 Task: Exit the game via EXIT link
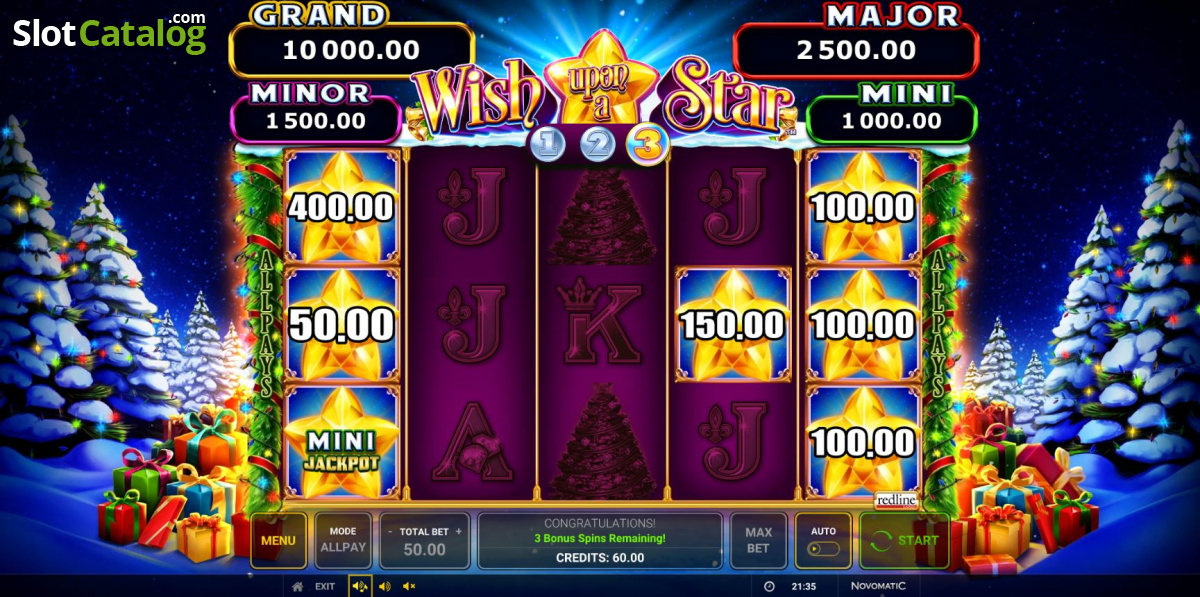[x=325, y=586]
